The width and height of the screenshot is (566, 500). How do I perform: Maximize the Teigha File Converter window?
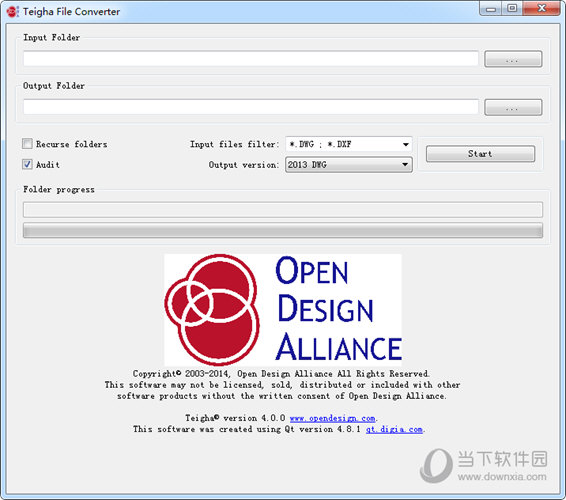tap(512, 8)
